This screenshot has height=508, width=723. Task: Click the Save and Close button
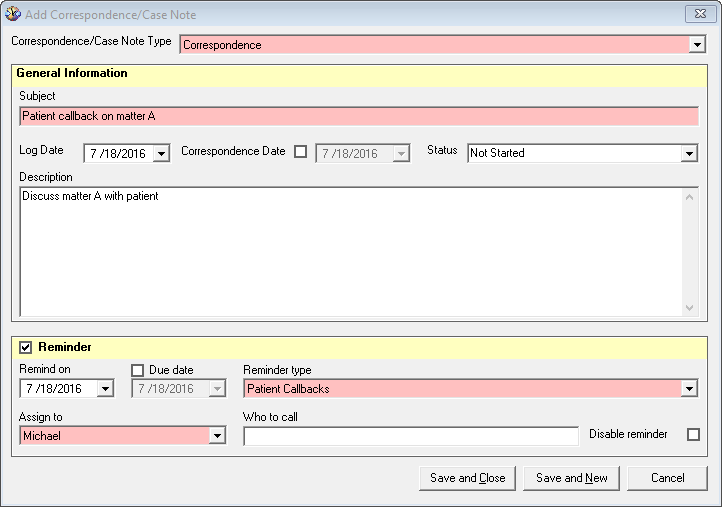pos(468,478)
